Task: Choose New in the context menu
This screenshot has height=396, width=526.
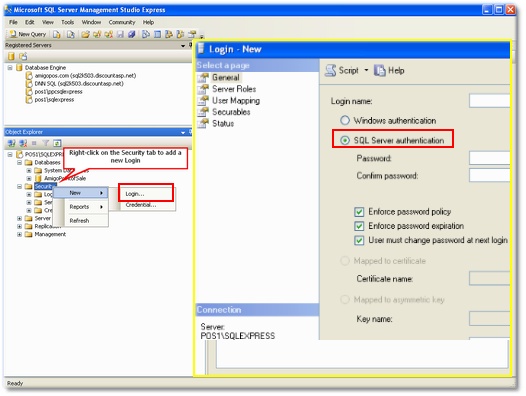Action: pos(81,193)
